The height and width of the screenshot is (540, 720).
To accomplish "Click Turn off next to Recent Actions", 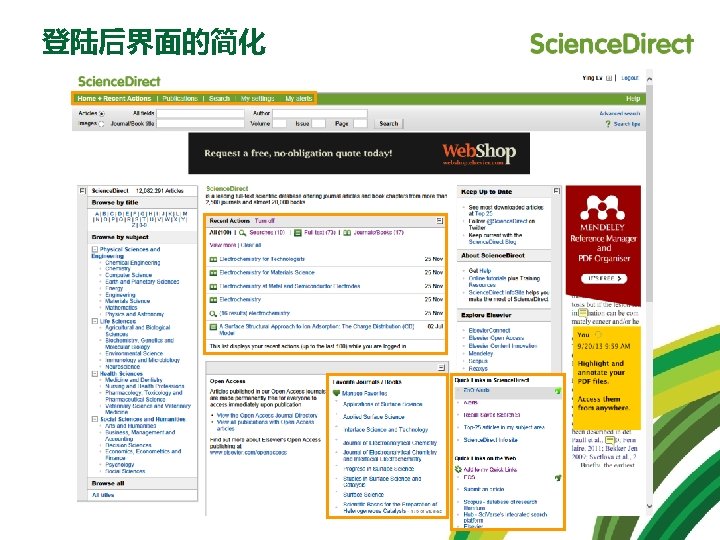I will pos(264,221).
